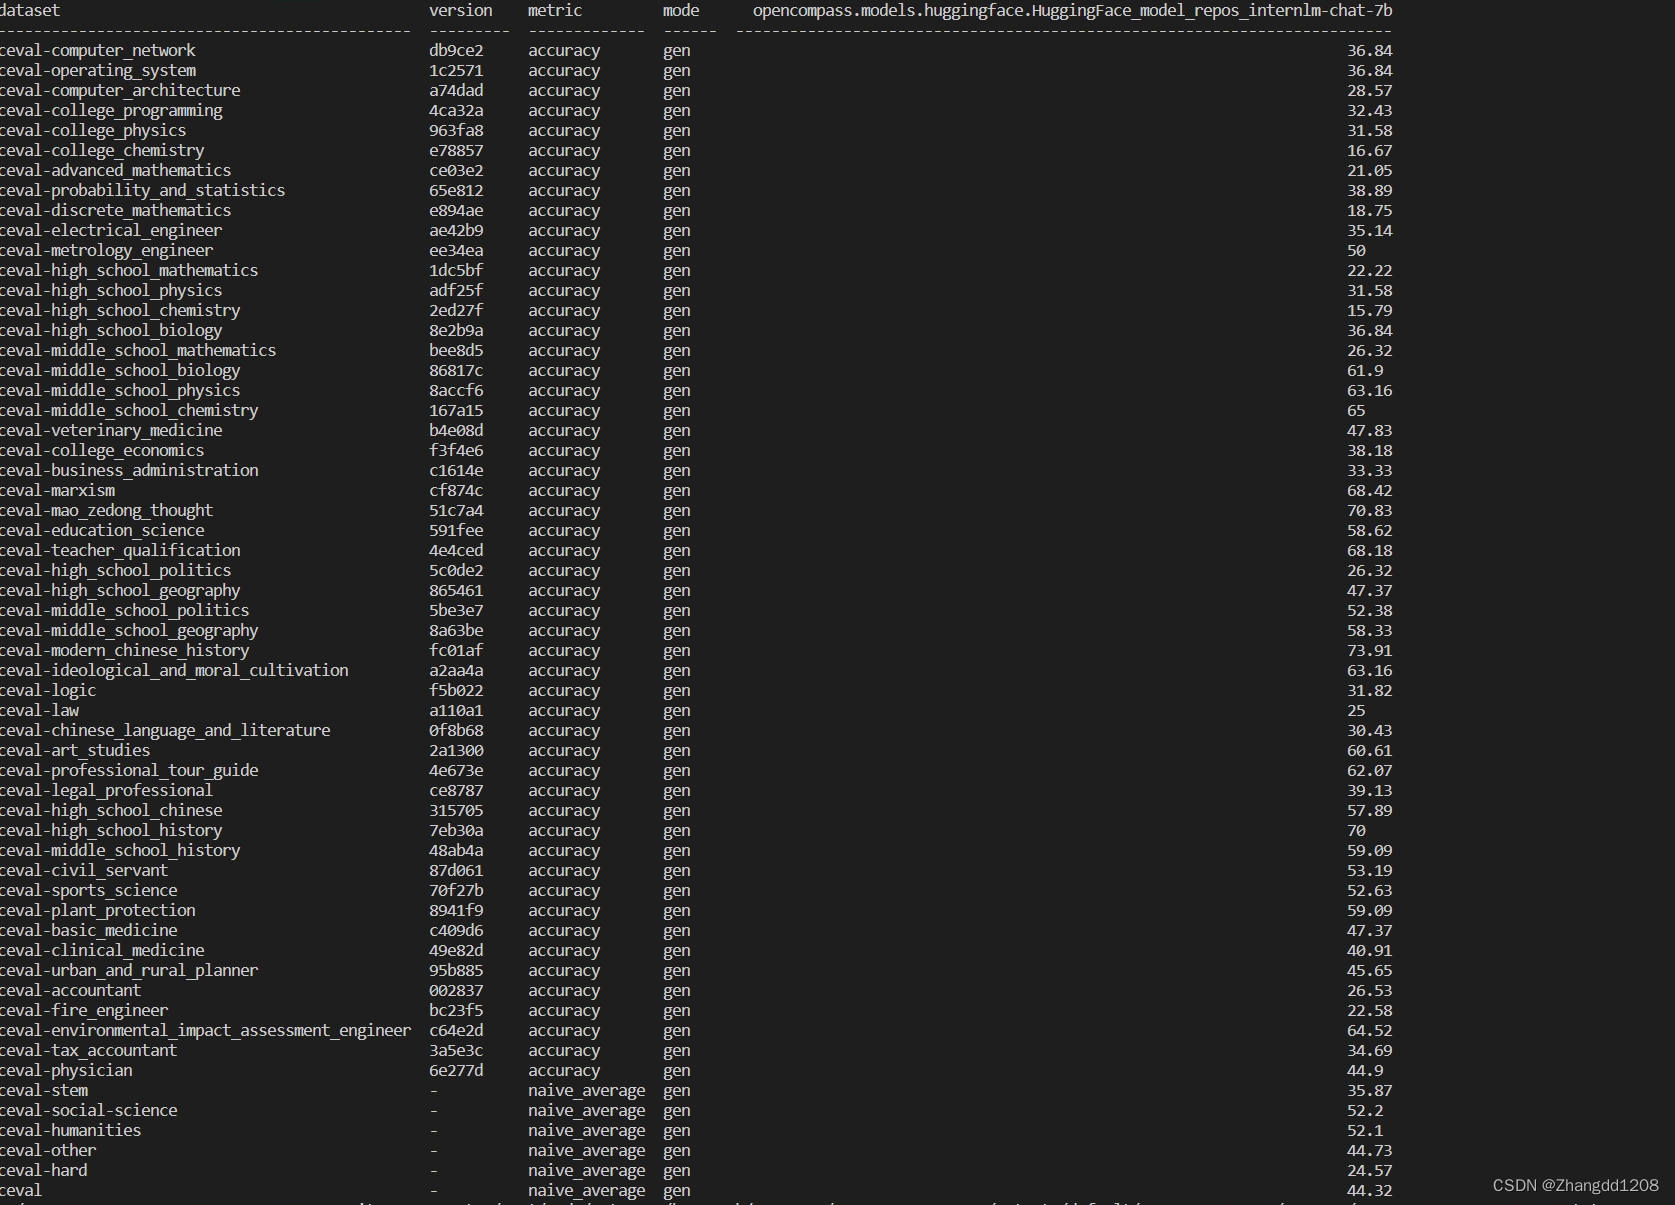Click naive_average metric in ceval-stem row
This screenshot has height=1205, width=1675.
pyautogui.click(x=587, y=1090)
